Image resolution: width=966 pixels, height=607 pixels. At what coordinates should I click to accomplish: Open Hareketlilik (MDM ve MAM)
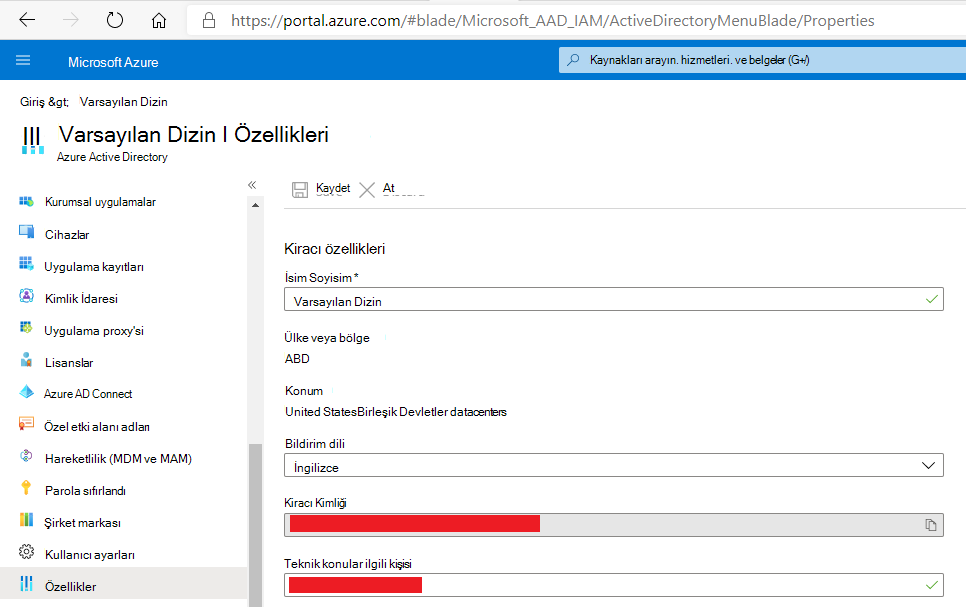pos(118,458)
